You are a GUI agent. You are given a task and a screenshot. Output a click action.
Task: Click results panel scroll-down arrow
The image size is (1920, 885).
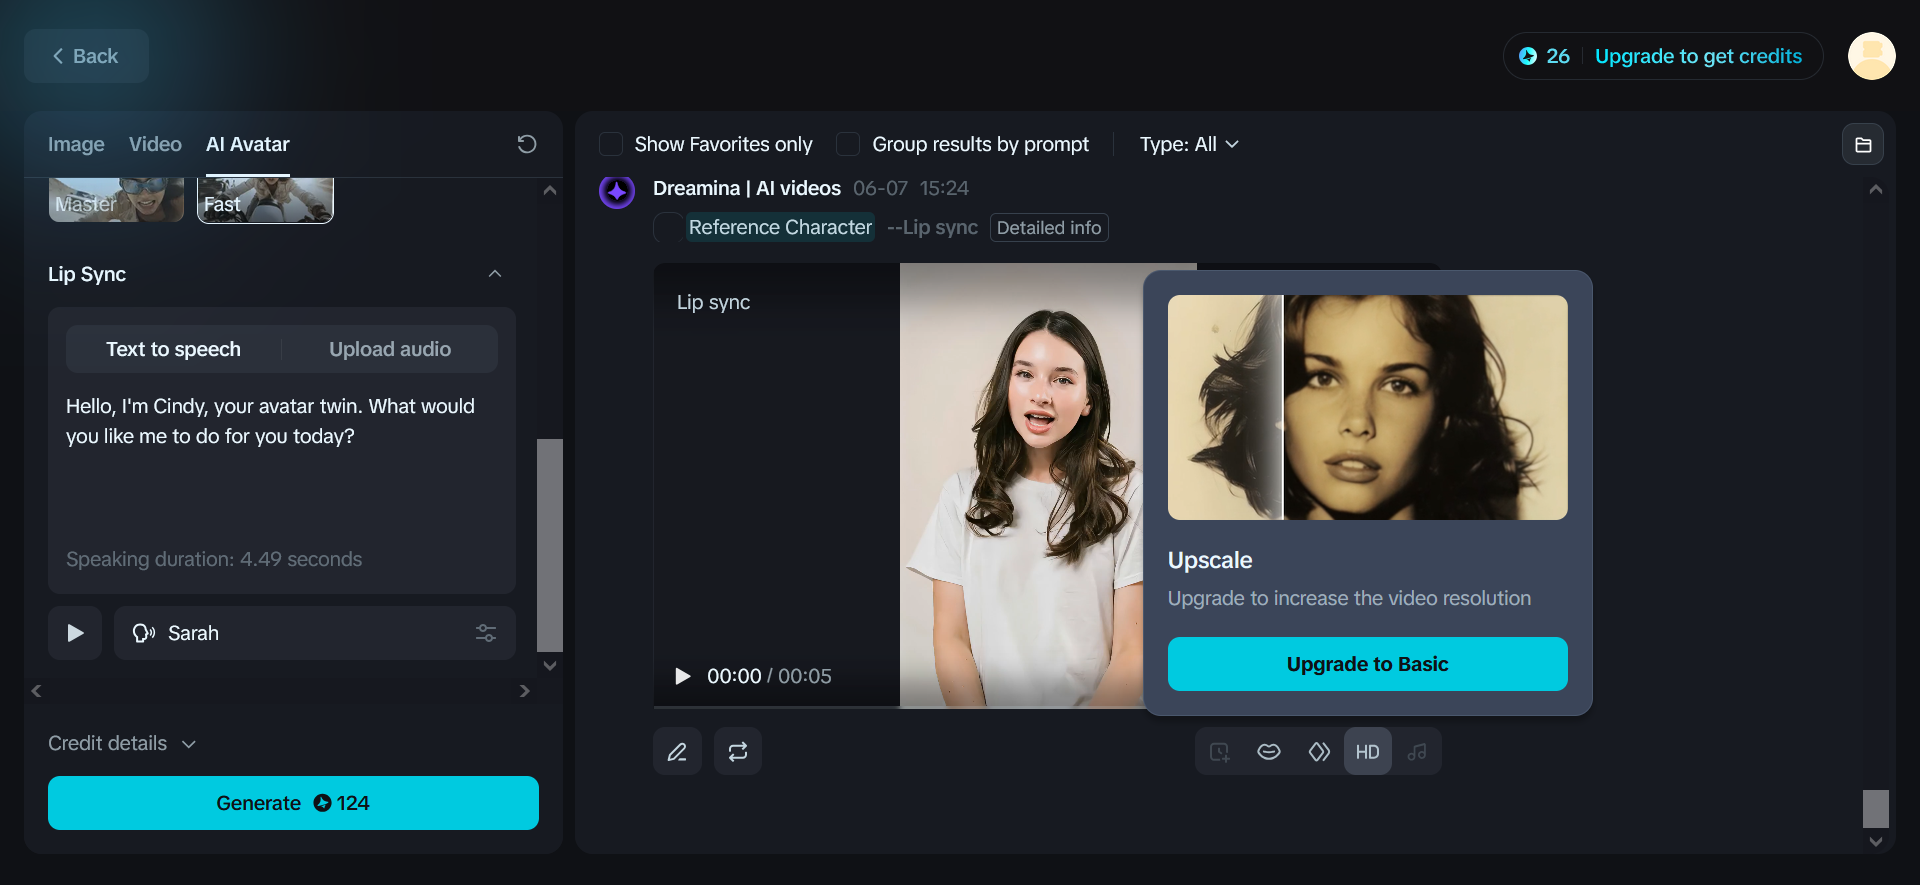click(1876, 842)
